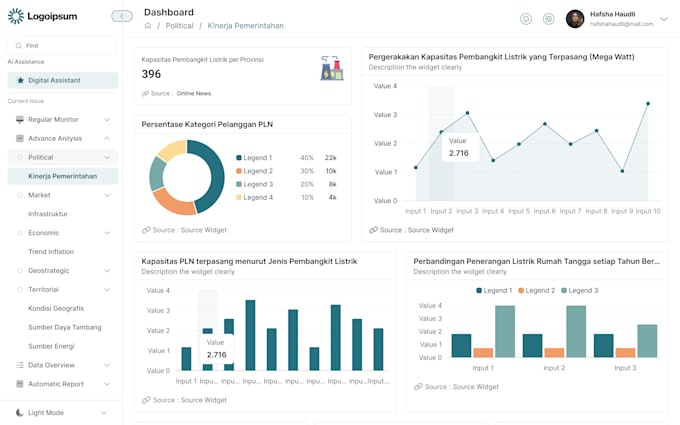Open the Sumber Daya Tambang menu item
680x425 pixels.
click(x=65, y=327)
